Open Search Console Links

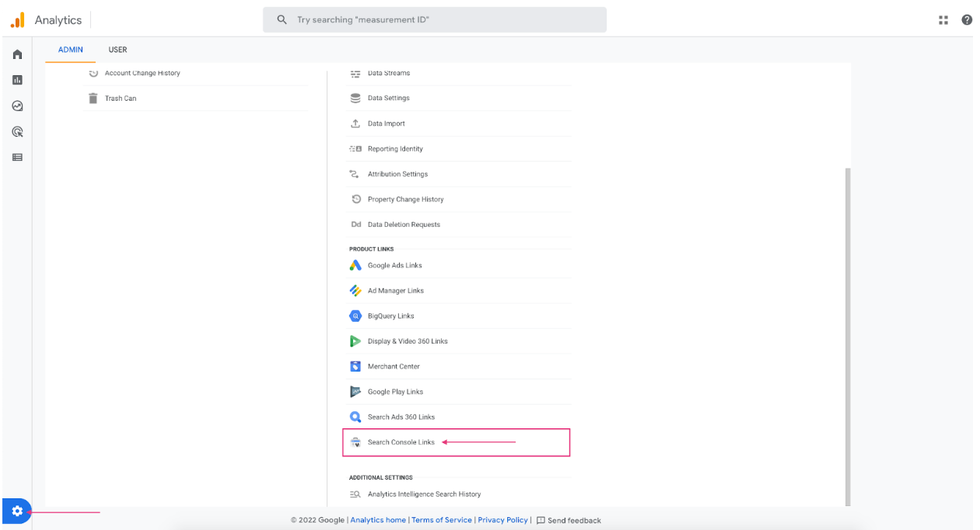pyautogui.click(x=401, y=442)
